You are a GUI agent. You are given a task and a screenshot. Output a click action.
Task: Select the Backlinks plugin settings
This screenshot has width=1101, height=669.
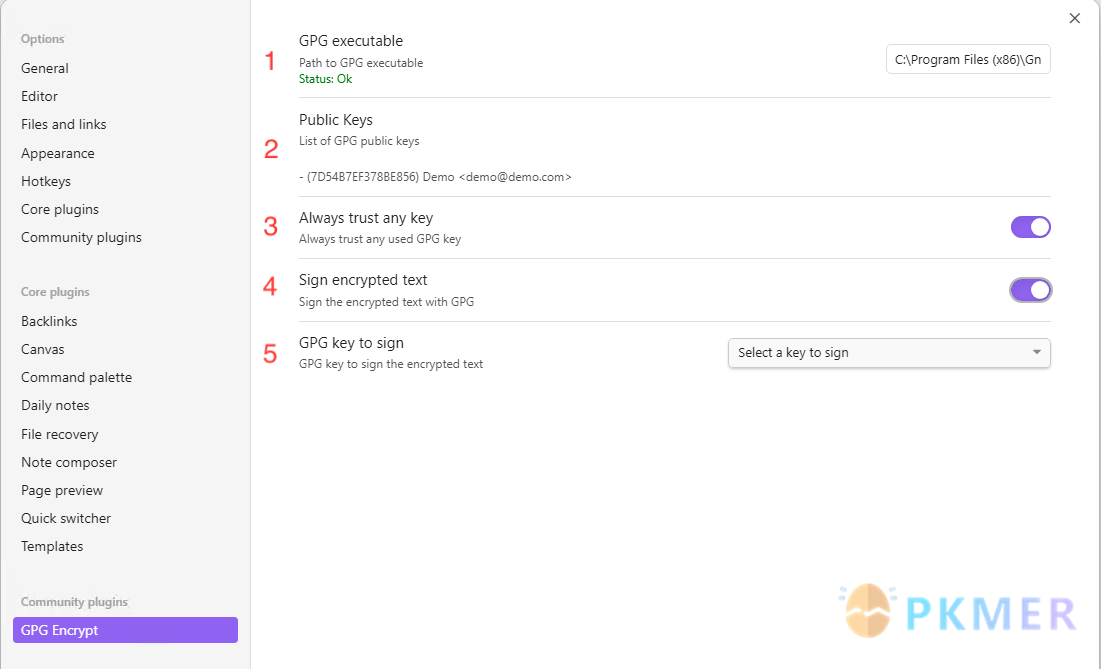(49, 321)
